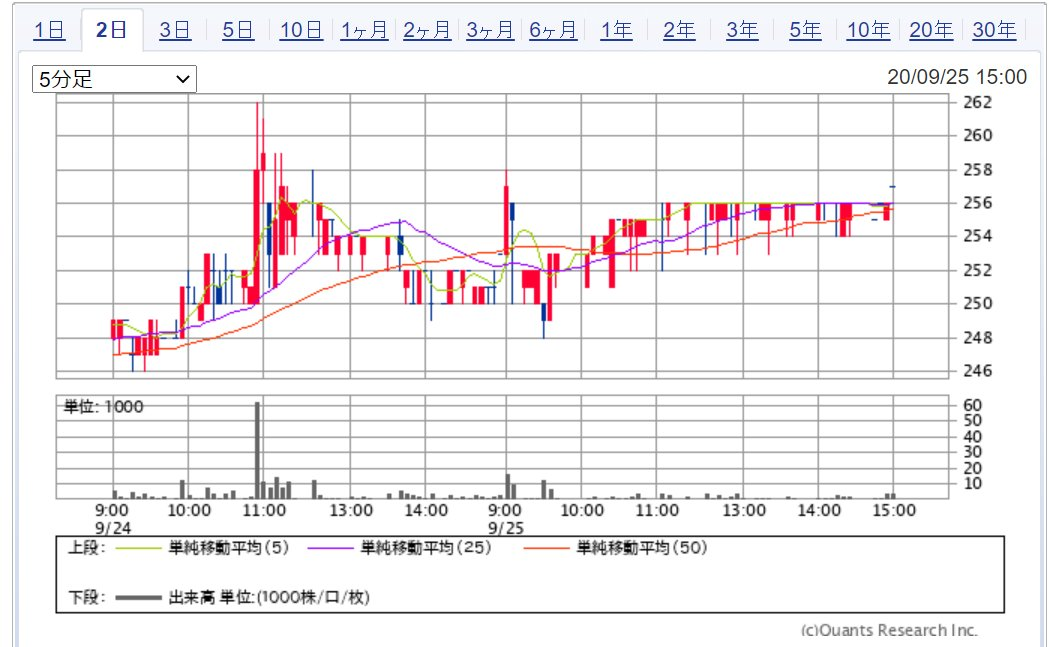The height and width of the screenshot is (647, 1049).
Task: Show the 30年 chart
Action: (994, 30)
